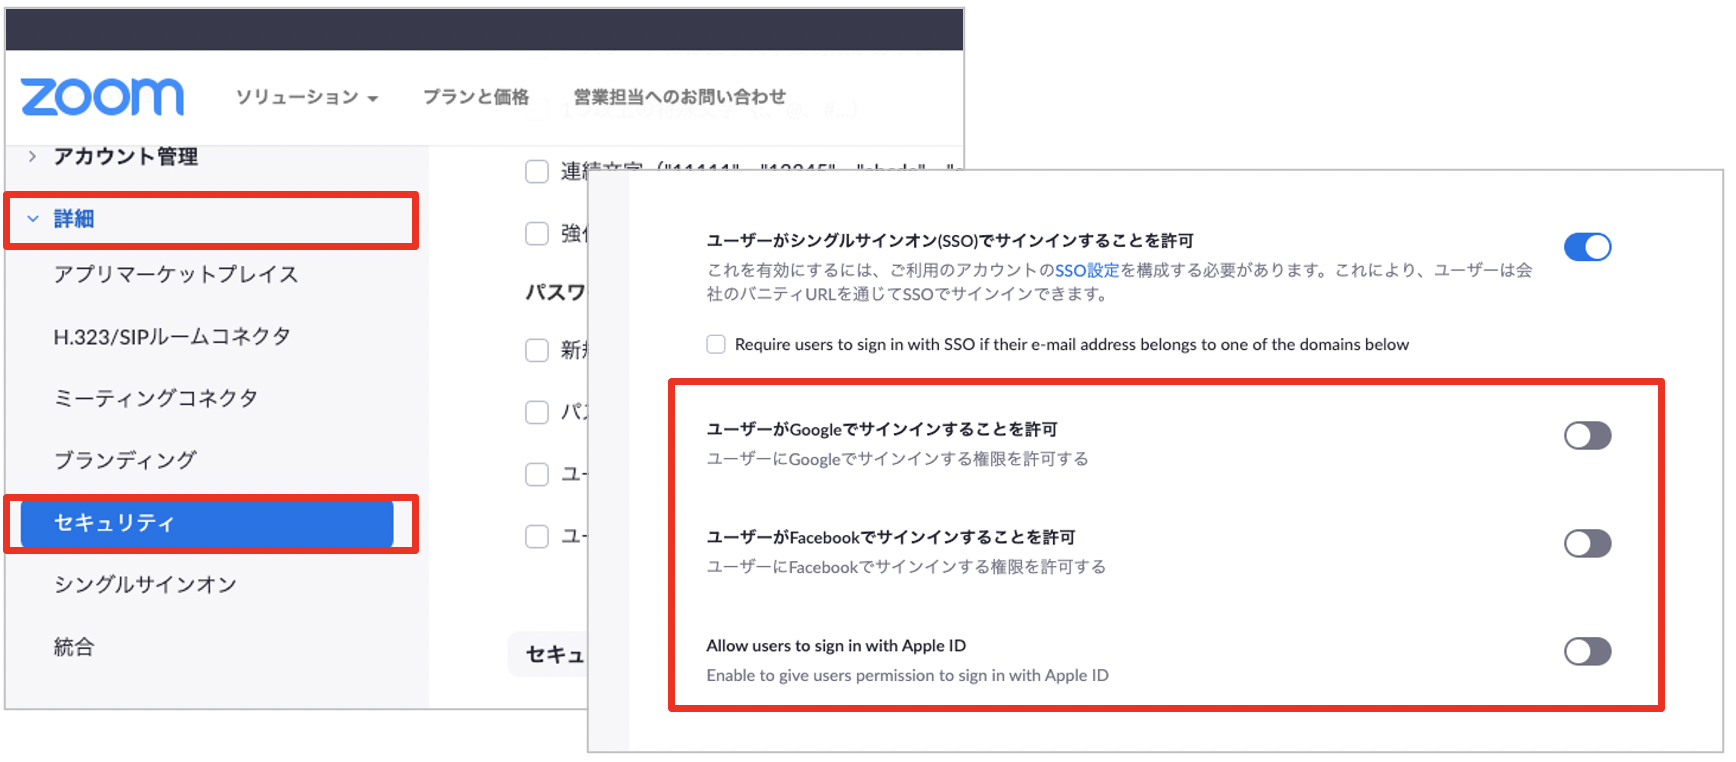Click the SSO設定 link

(x=1087, y=270)
